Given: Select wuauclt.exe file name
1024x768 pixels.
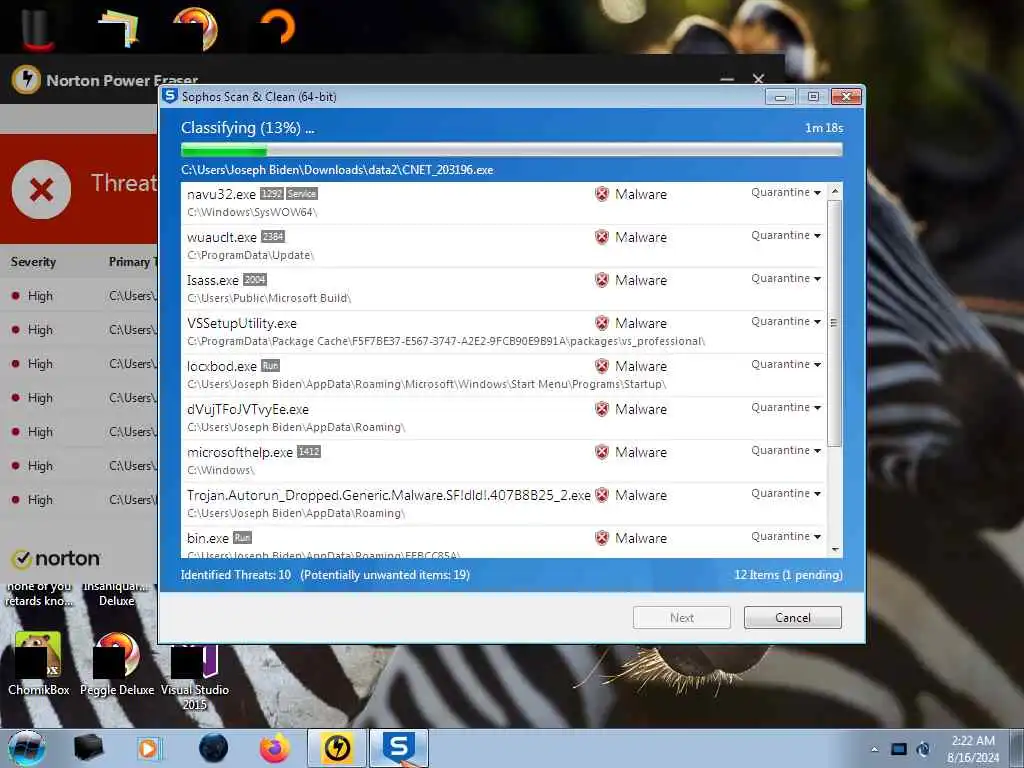Looking at the screenshot, I should click(221, 237).
